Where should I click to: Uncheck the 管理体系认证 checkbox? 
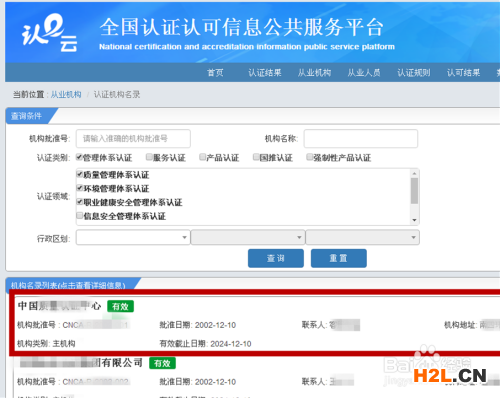click(x=79, y=157)
